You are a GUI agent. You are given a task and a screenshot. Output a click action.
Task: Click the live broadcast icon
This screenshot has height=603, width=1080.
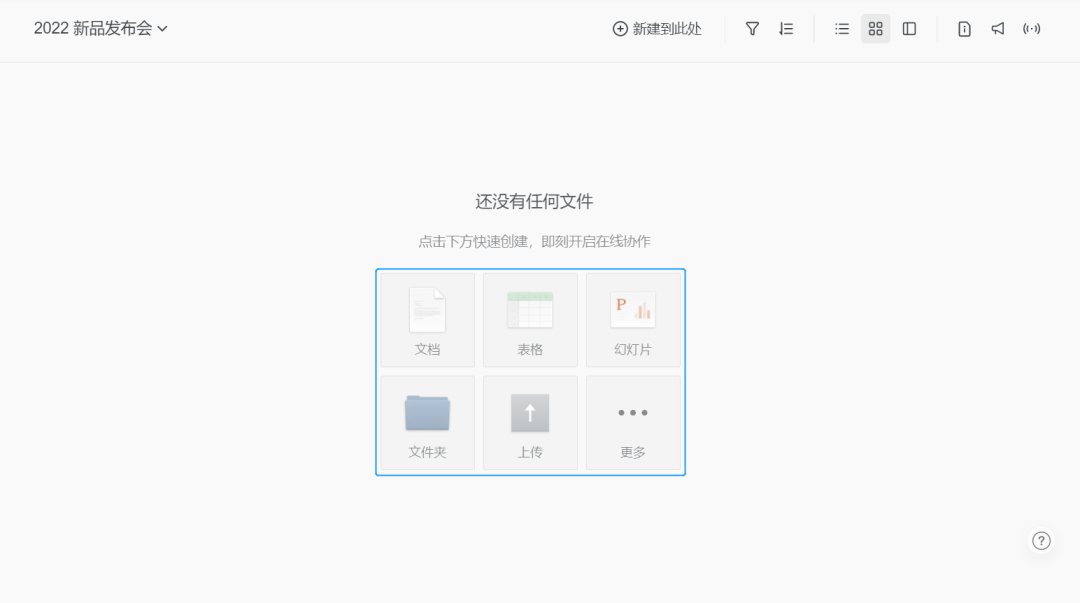(x=1031, y=29)
